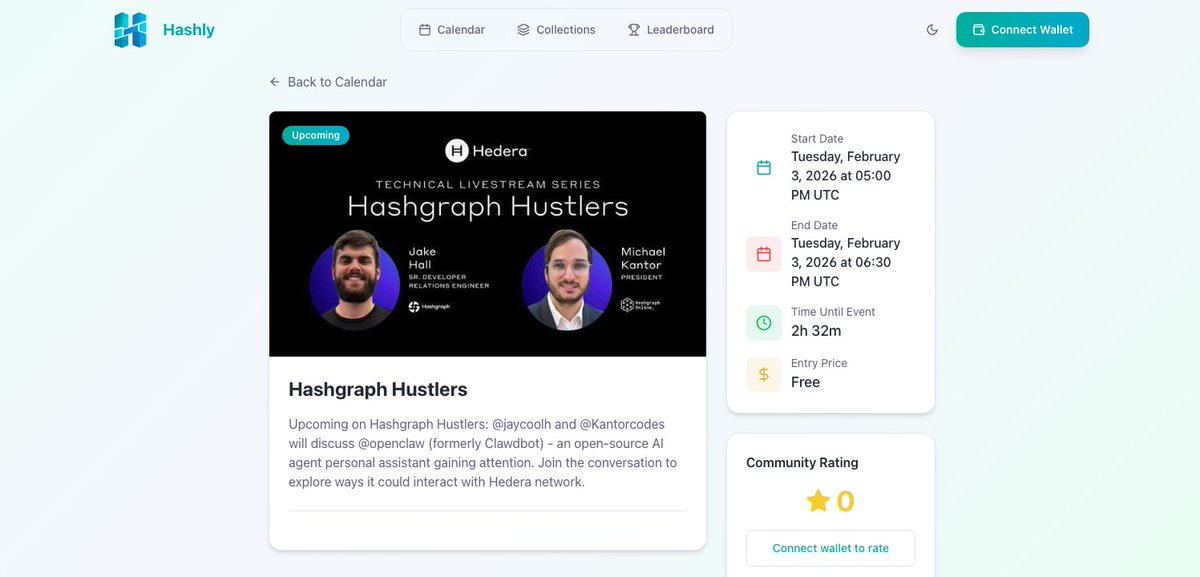Click the rating value '0'
This screenshot has width=1200, height=577.
click(845, 501)
